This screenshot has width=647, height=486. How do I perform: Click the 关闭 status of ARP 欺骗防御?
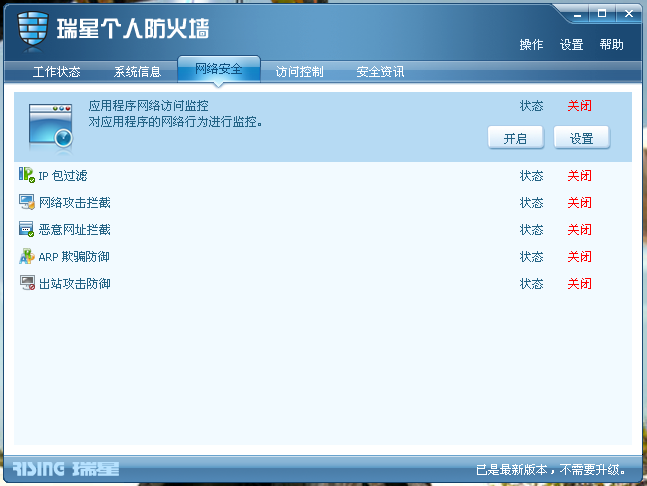579,257
